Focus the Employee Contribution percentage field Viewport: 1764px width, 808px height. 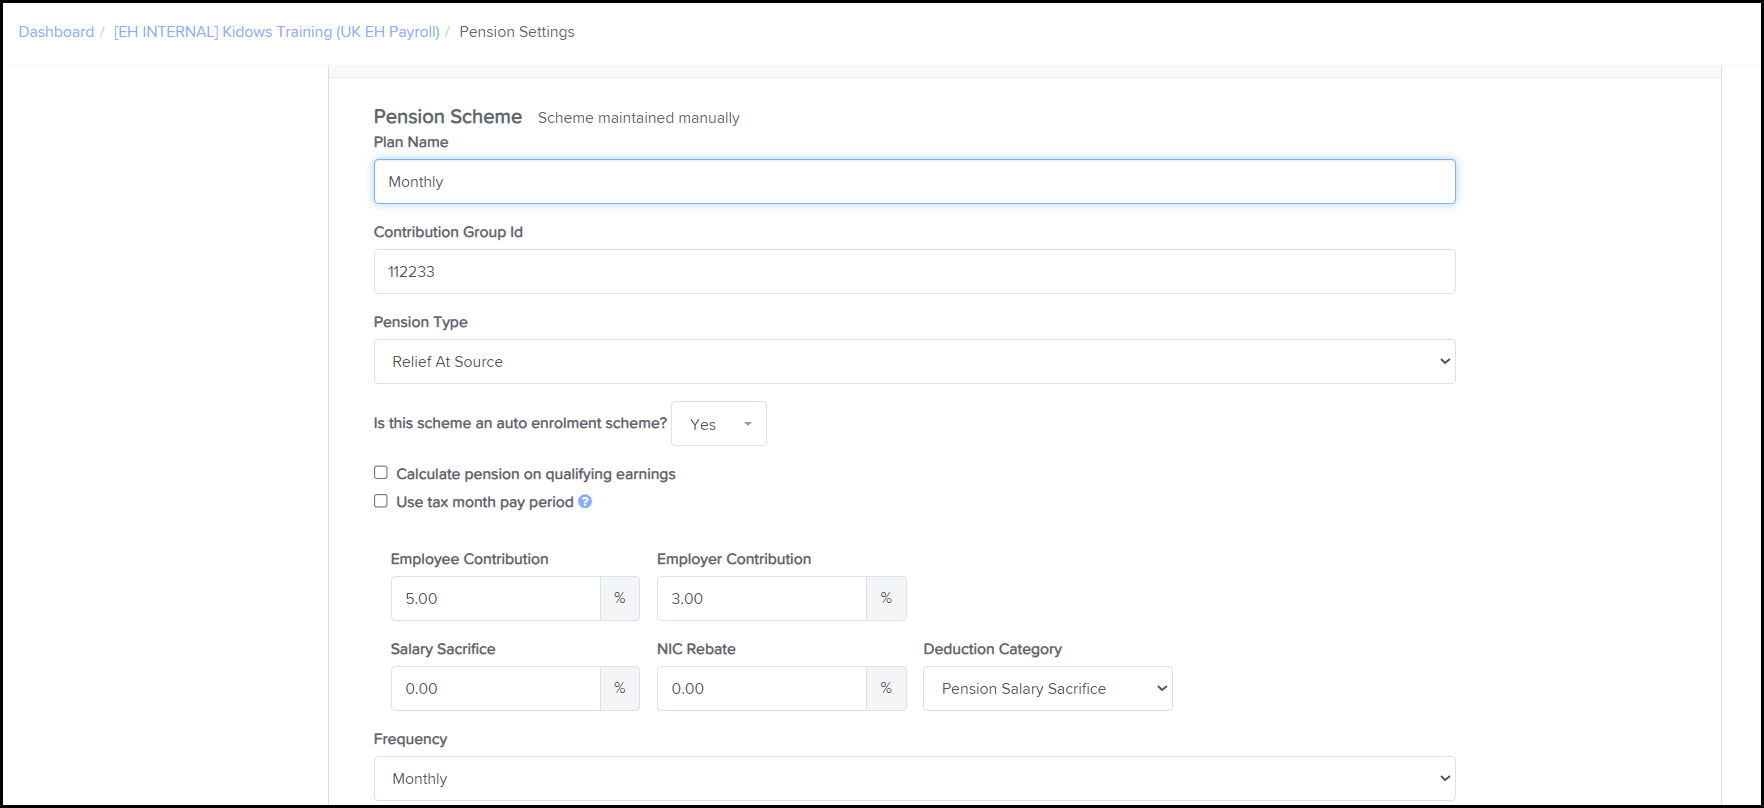(x=496, y=599)
